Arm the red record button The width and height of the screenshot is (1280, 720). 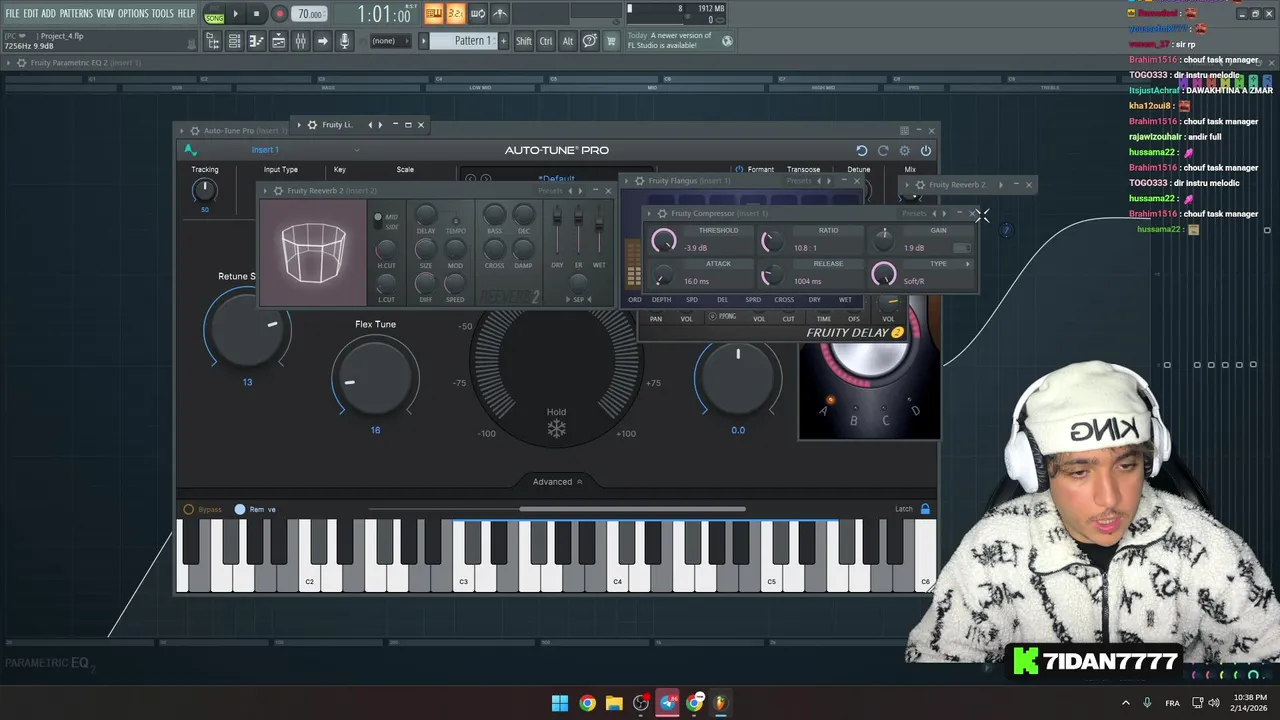point(279,14)
